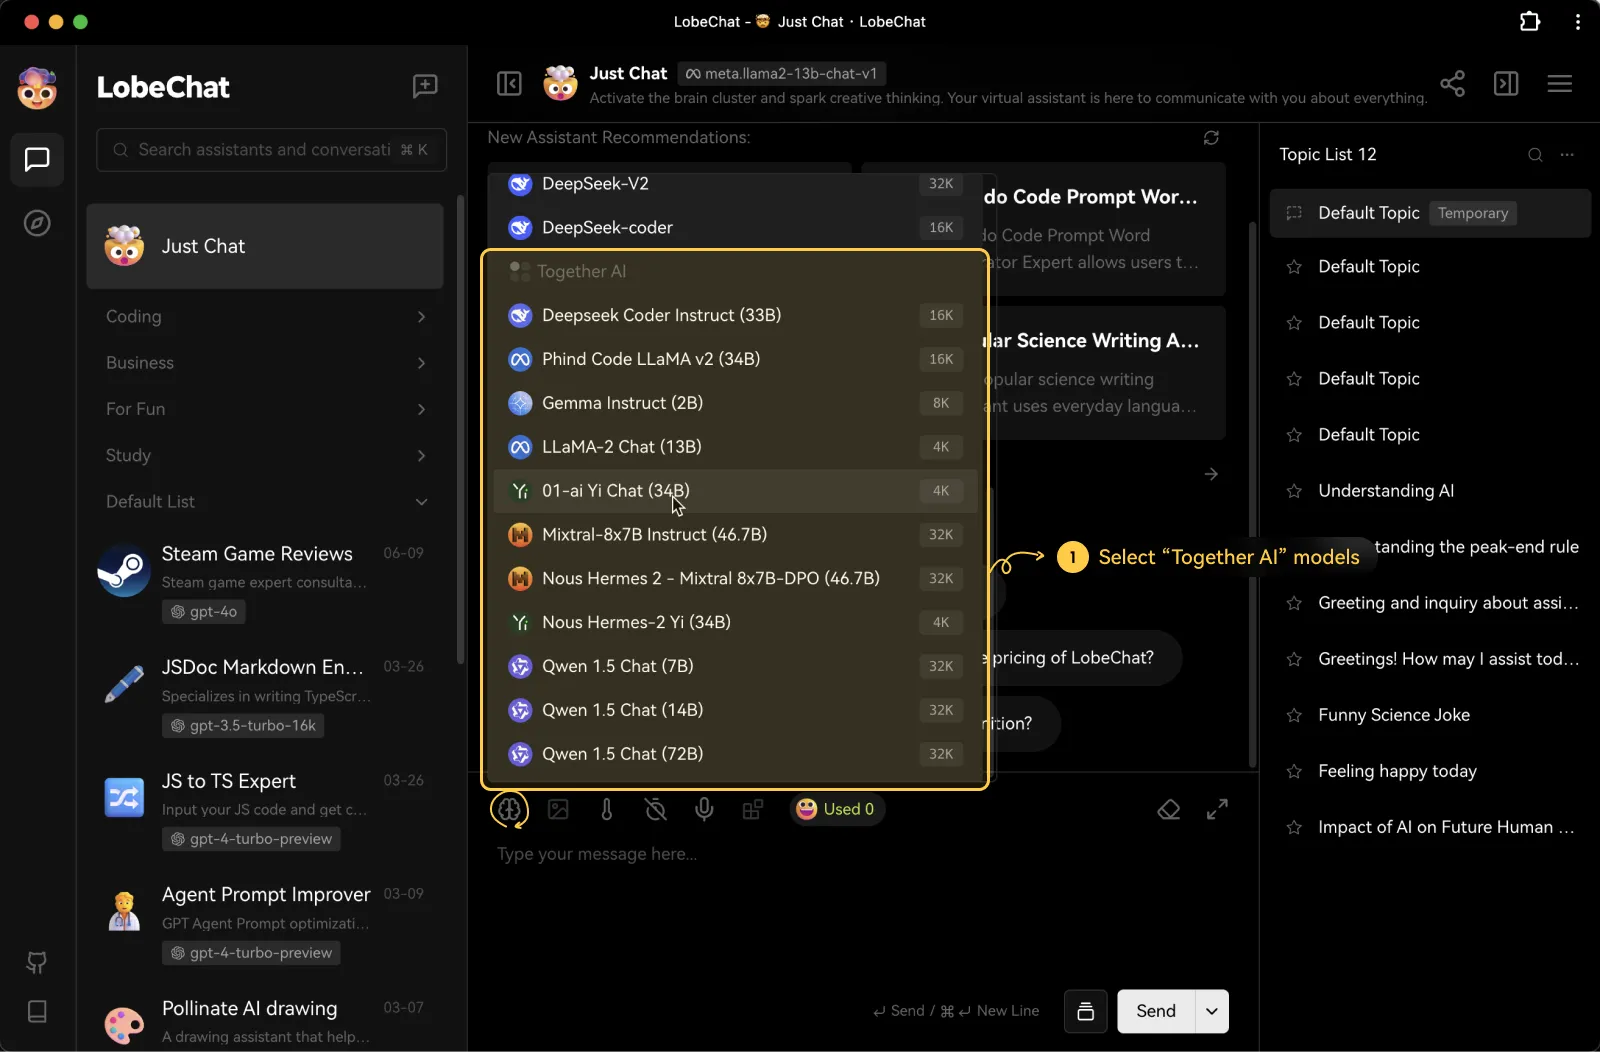
Task: Select Nous Hermes-2 Yi (34B)
Action: (735, 622)
